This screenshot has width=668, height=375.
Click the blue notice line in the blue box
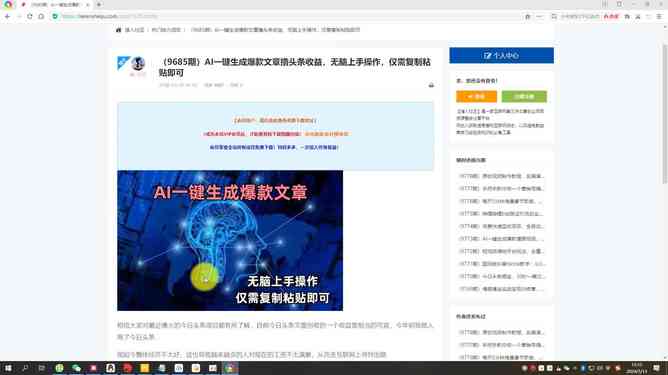(x=274, y=147)
